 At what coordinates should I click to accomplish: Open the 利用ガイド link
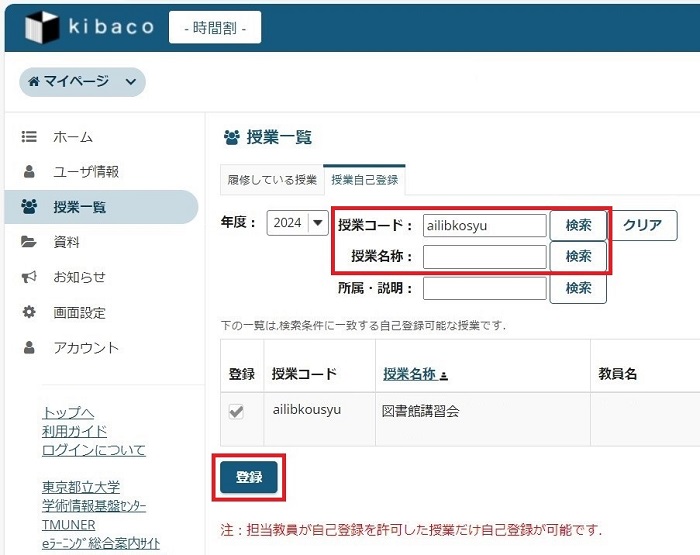[x=74, y=431]
